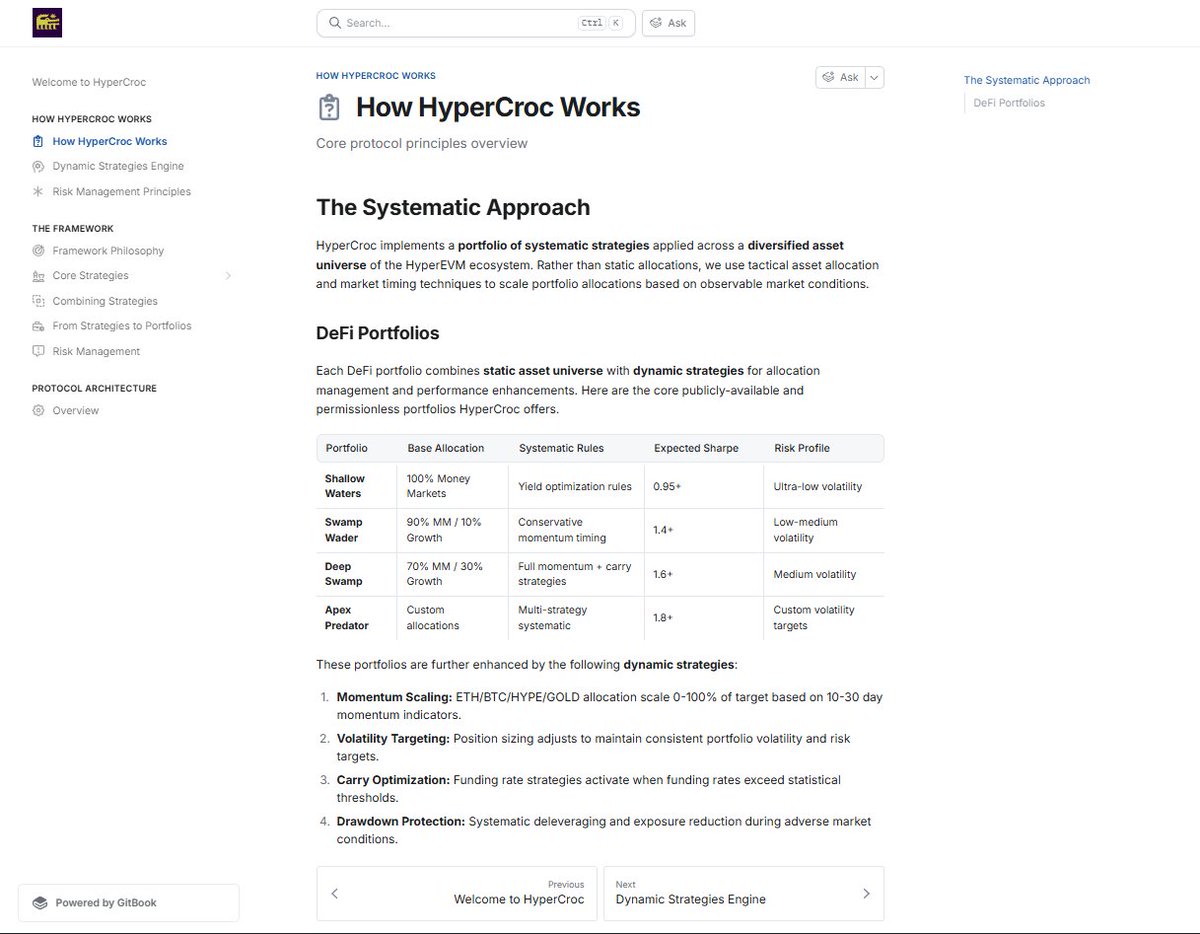Jump to The Systematic Approach in outline
1200x934 pixels.
pos(1027,80)
